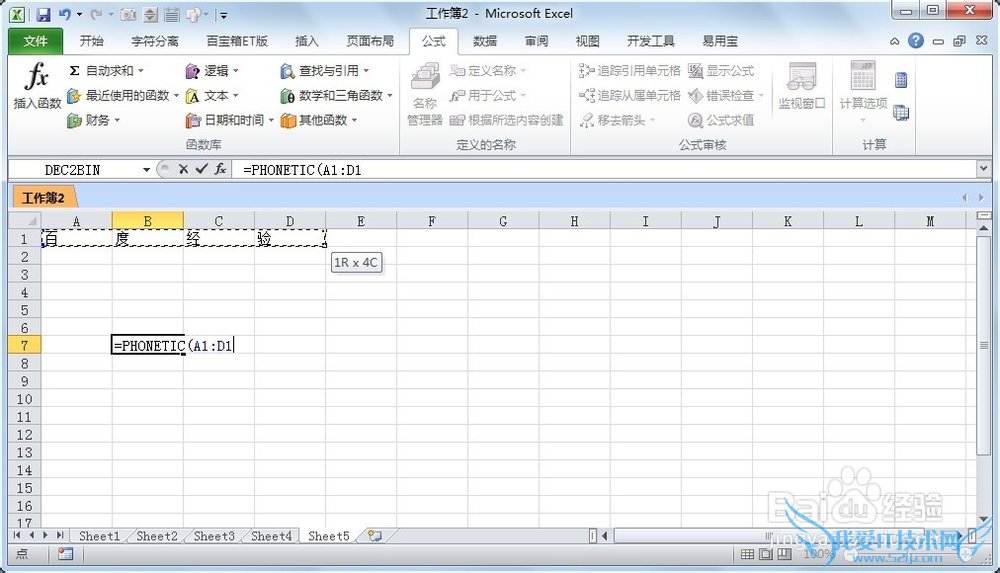Expand the formula bar chevron
Screen dimensions: 1000x573
983,169
